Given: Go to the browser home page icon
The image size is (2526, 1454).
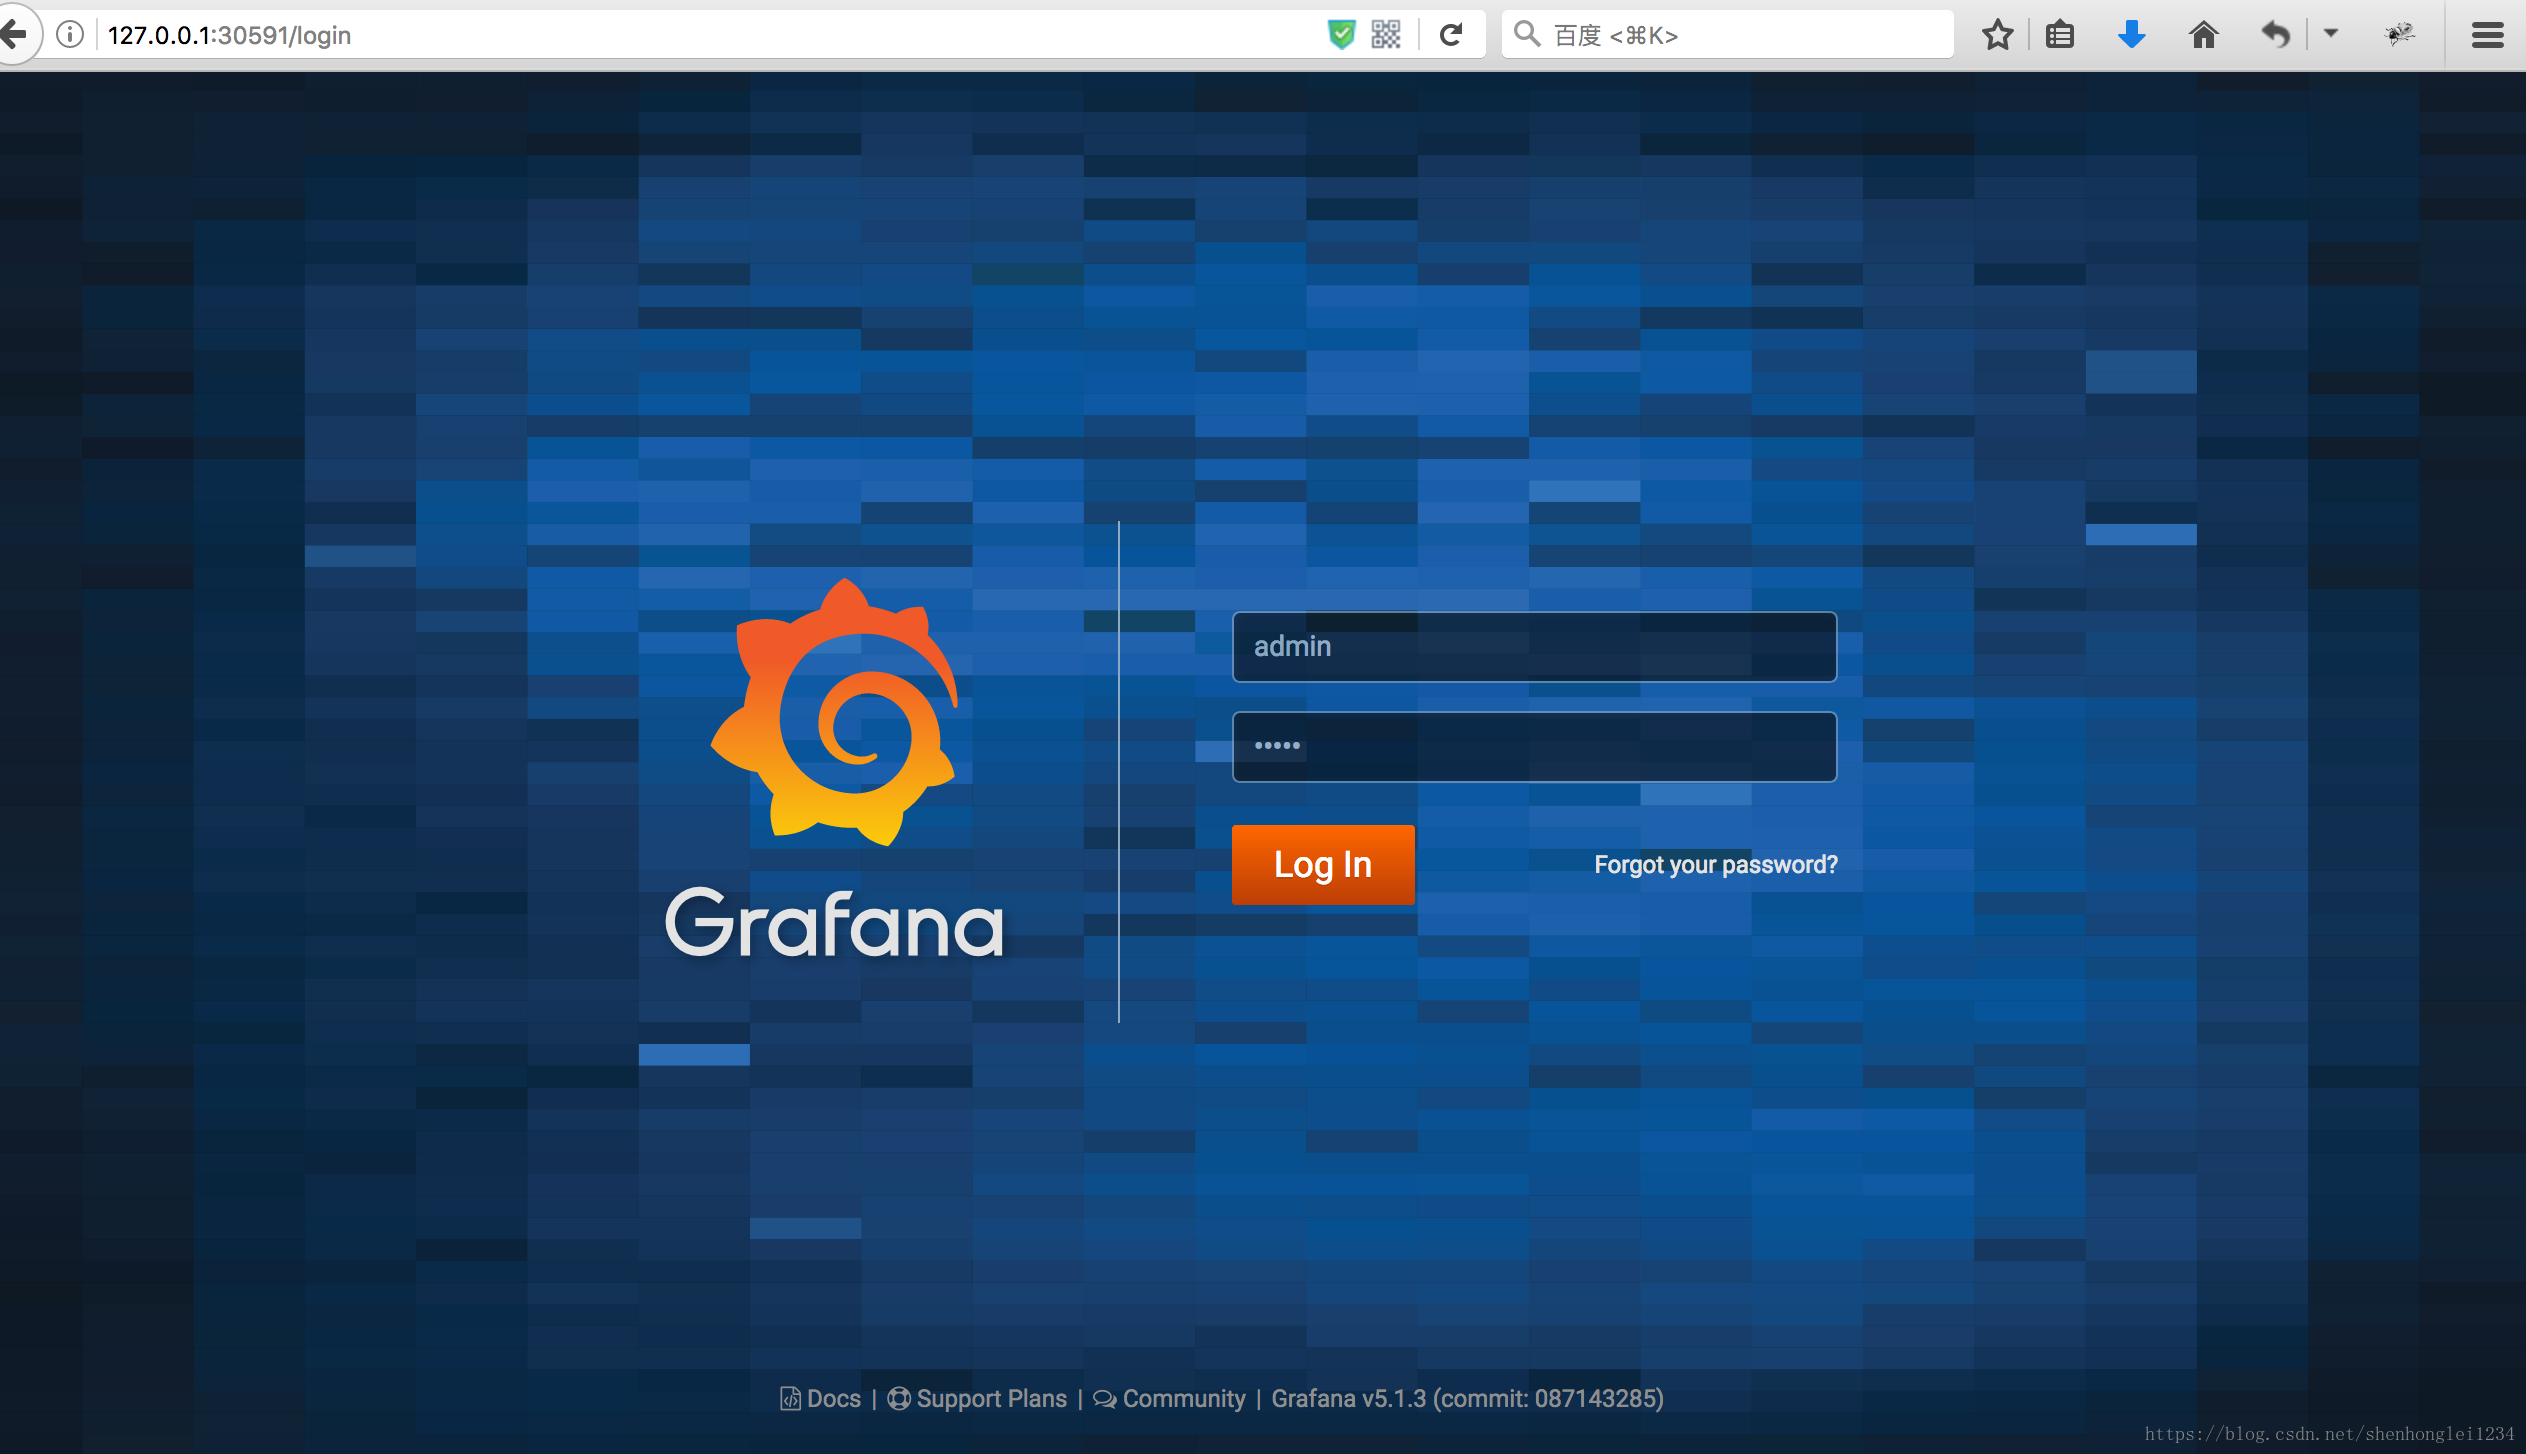Looking at the screenshot, I should [2204, 35].
